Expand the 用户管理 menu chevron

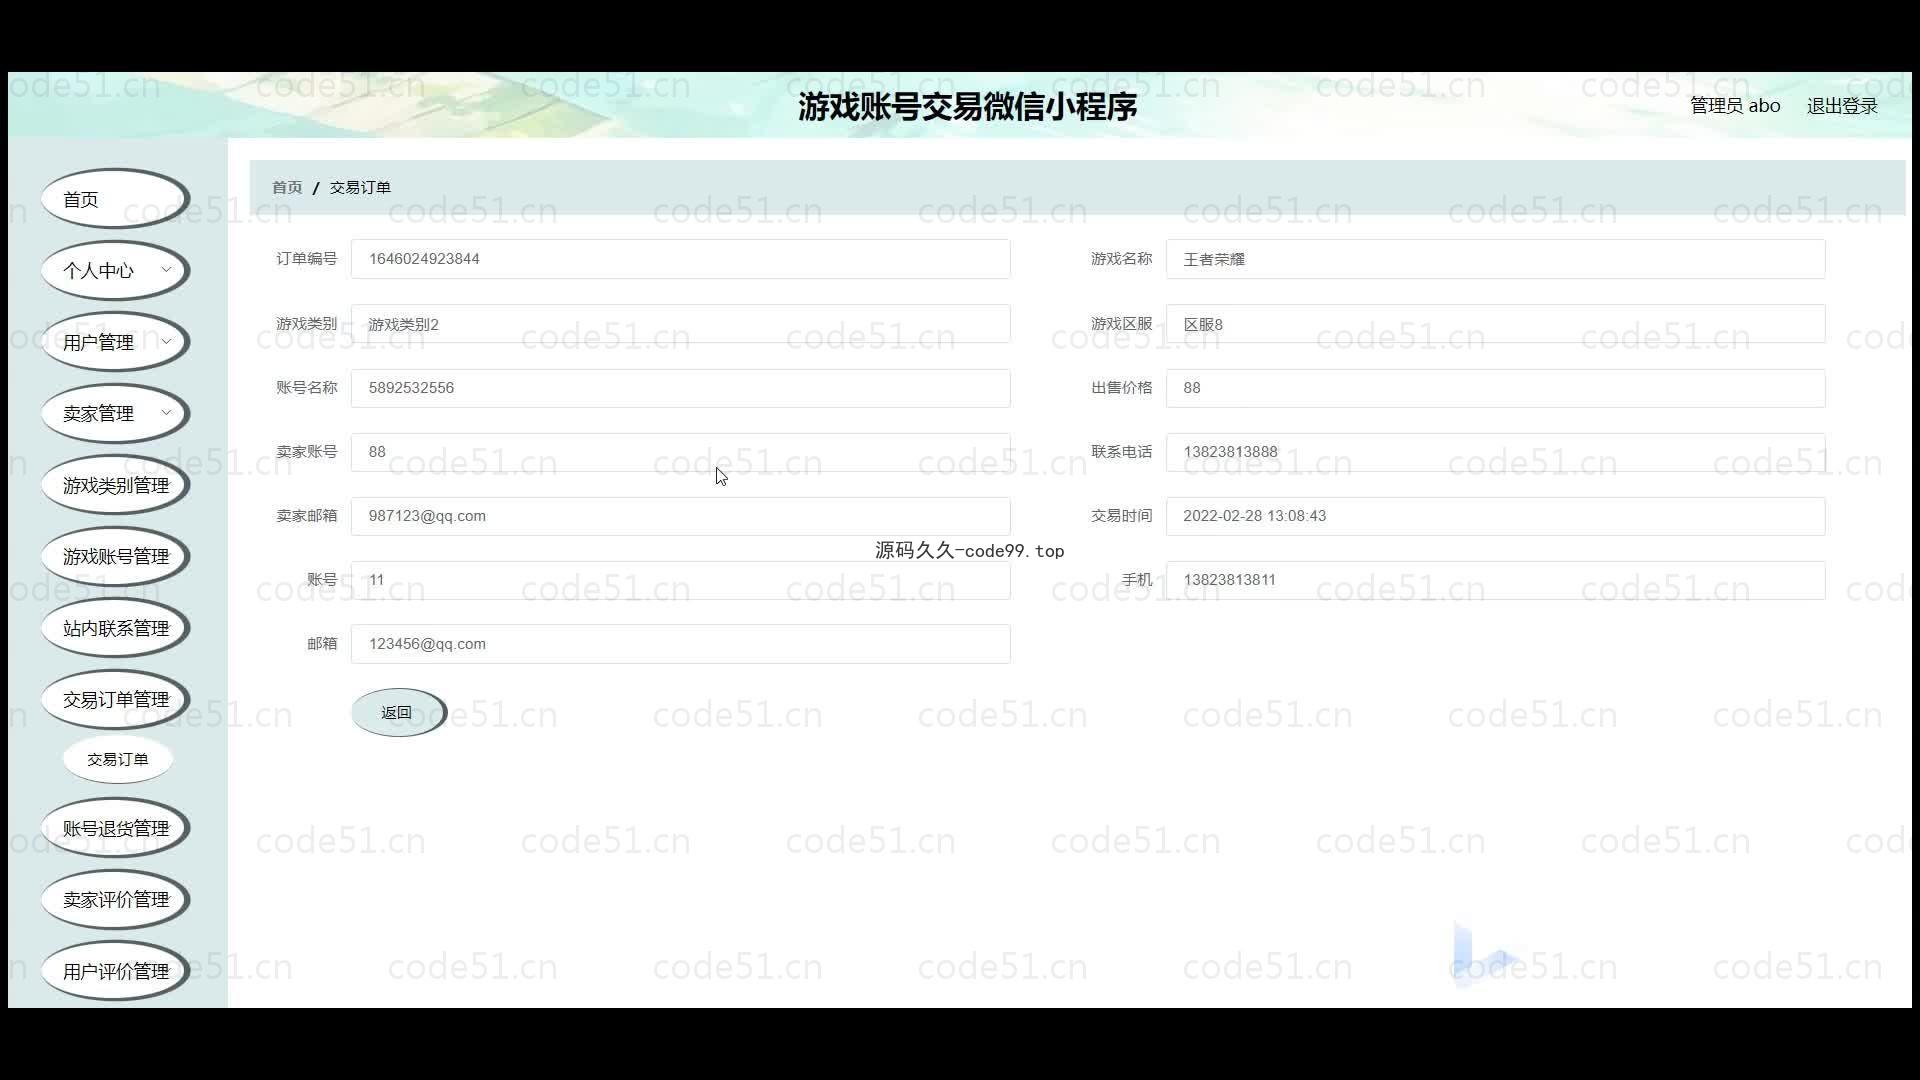tap(166, 342)
